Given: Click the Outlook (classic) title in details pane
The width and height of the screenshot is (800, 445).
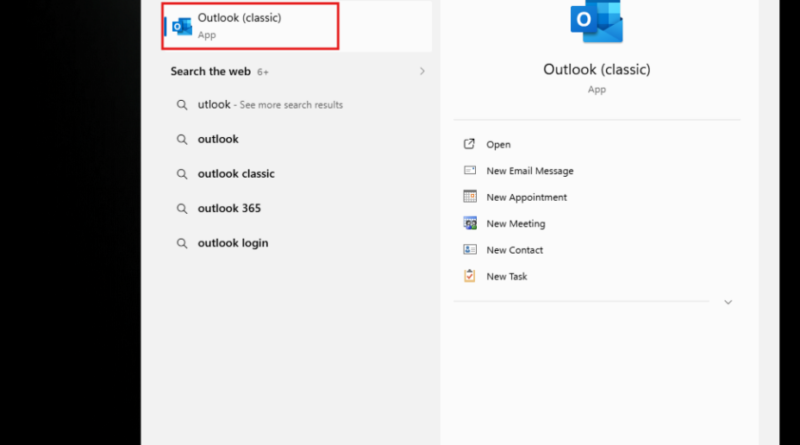Looking at the screenshot, I should pos(596,69).
